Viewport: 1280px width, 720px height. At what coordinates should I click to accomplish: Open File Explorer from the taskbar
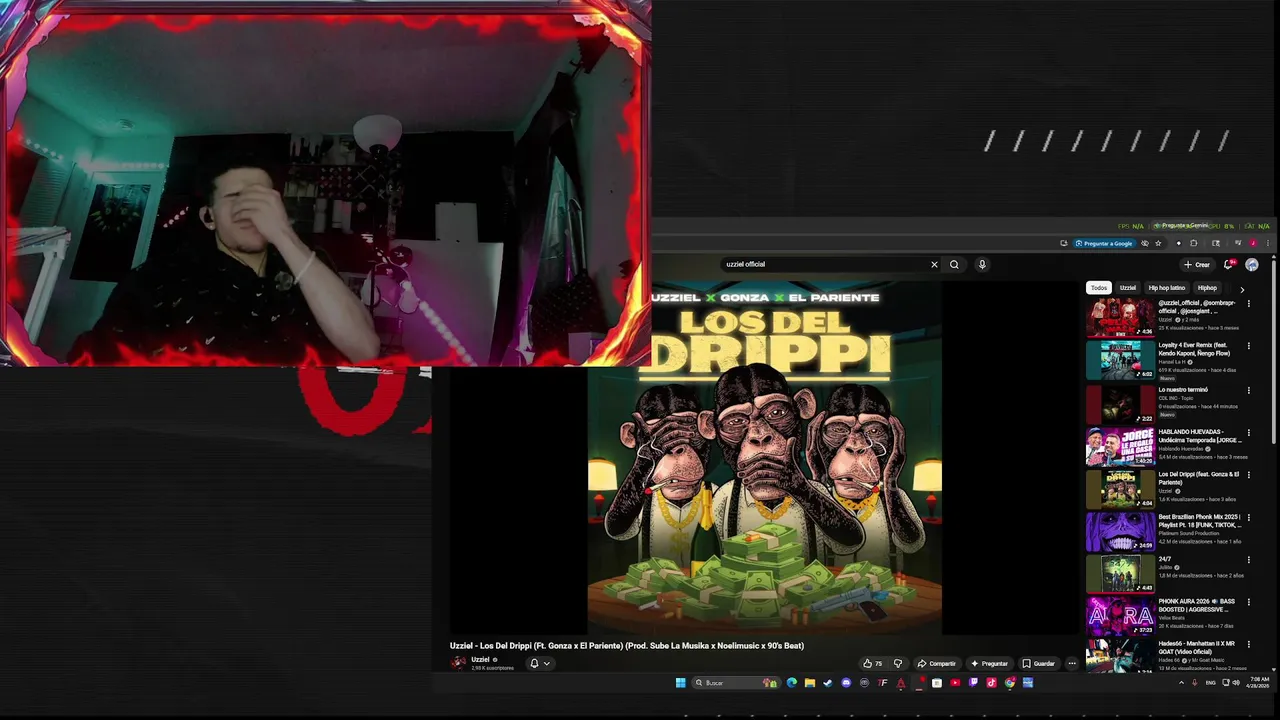point(810,683)
